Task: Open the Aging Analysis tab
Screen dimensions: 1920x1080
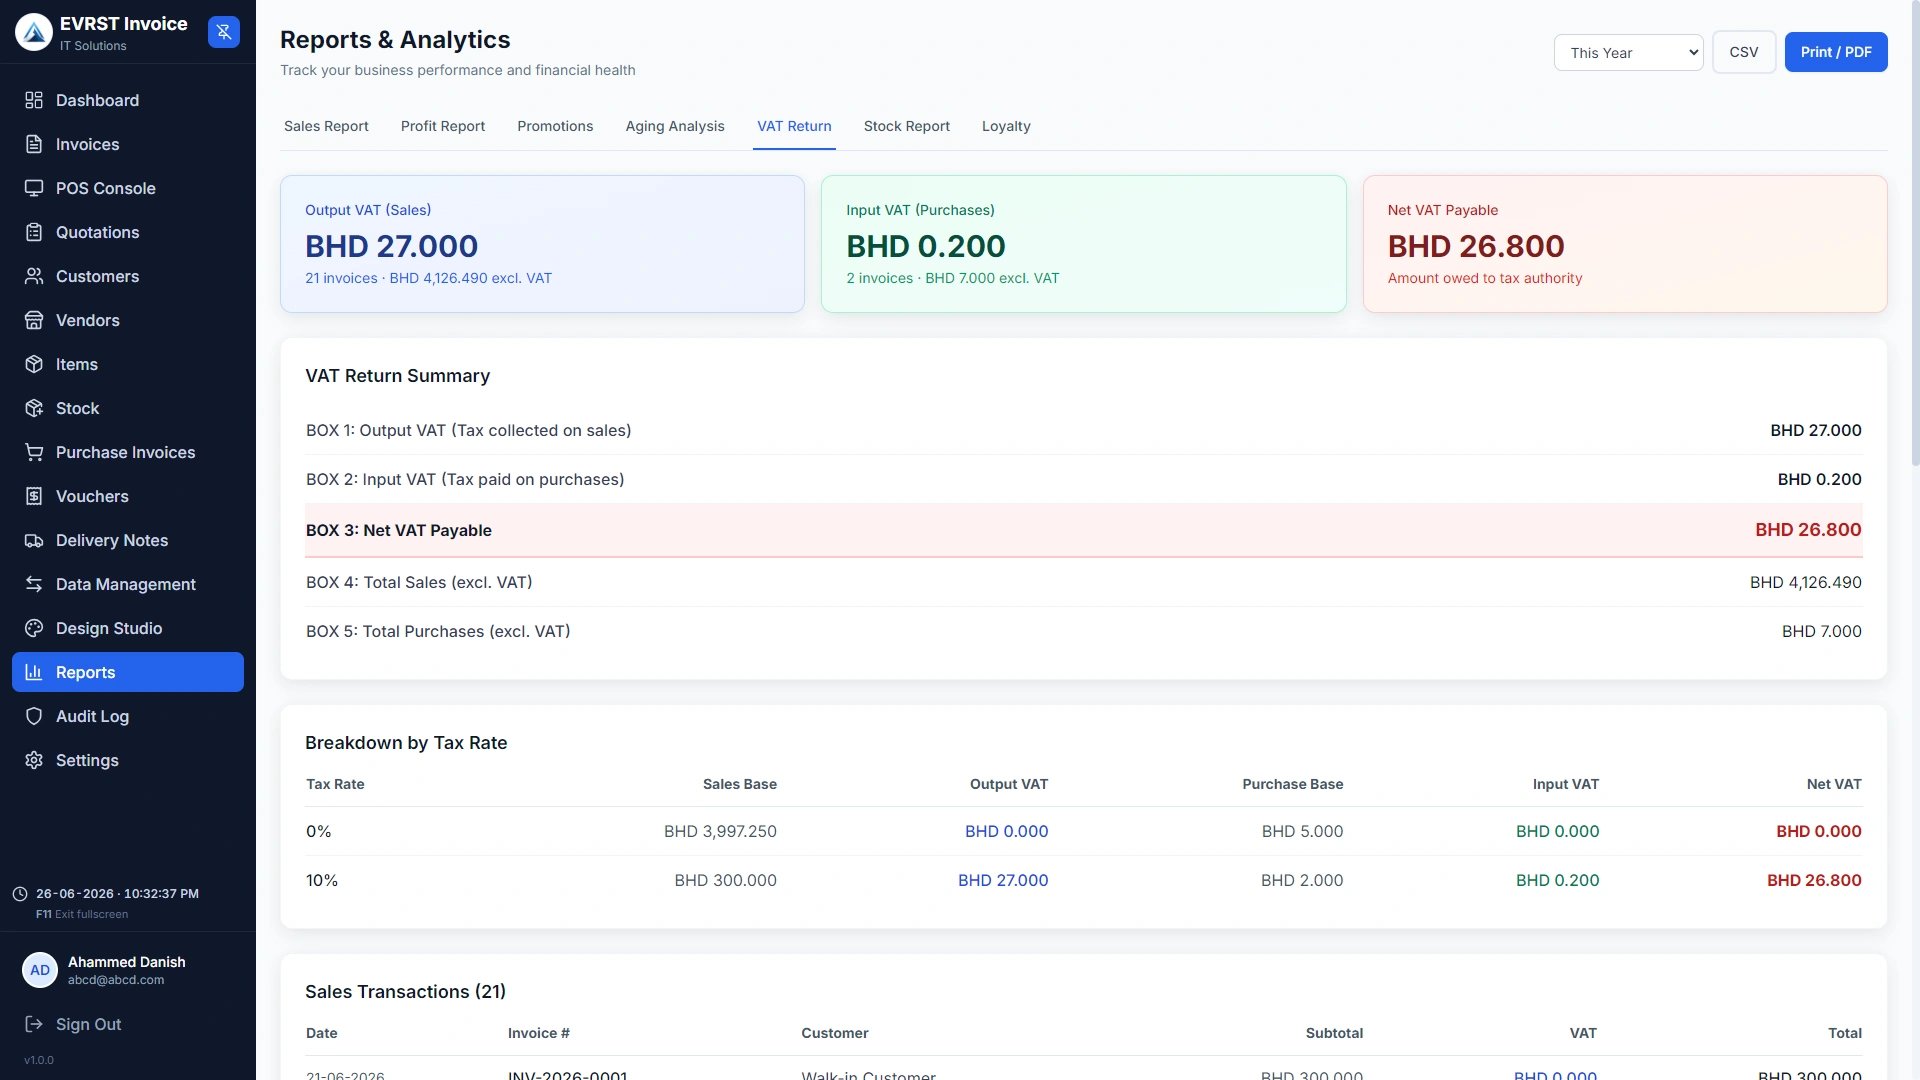Action: point(675,126)
